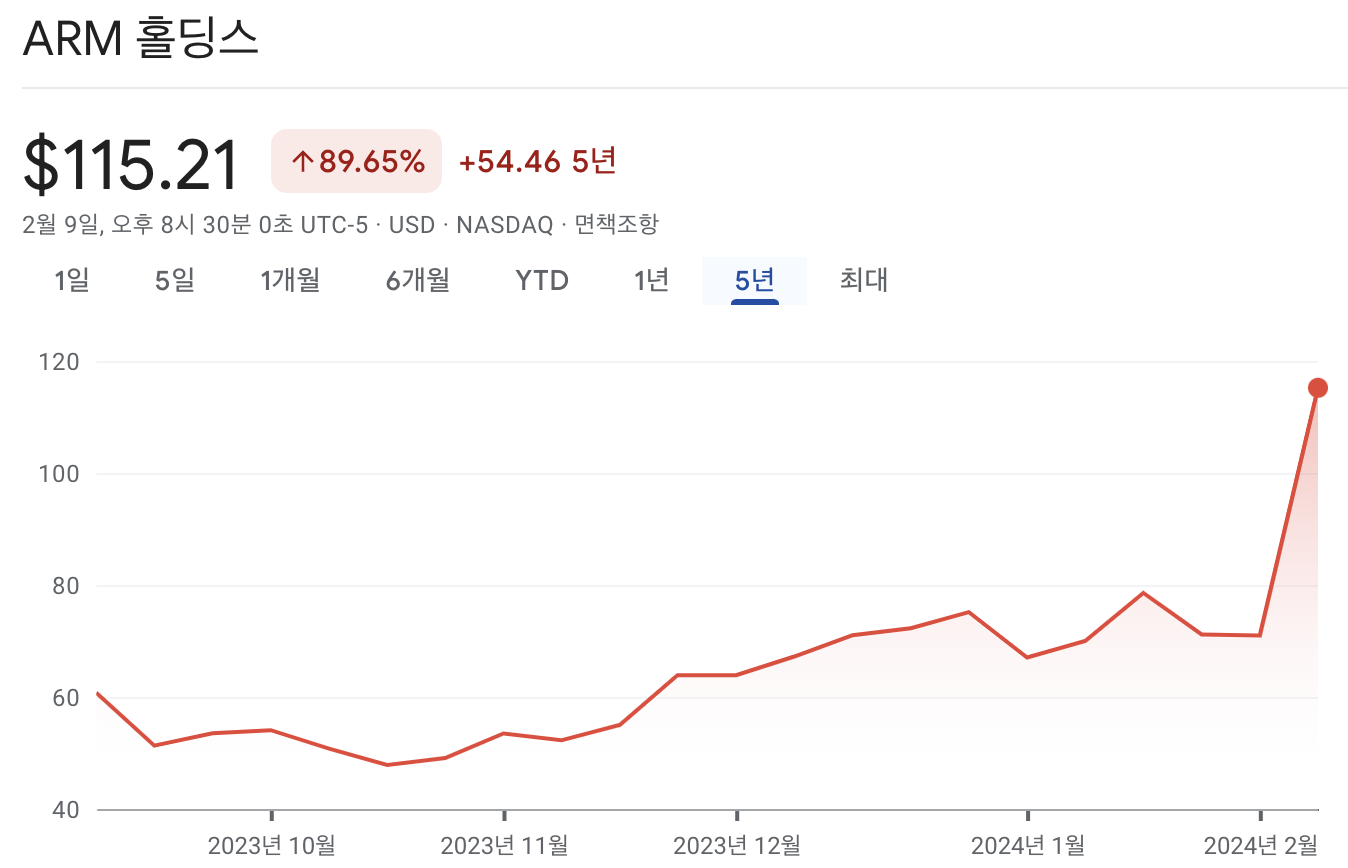View the 6개월 price history

tap(416, 281)
